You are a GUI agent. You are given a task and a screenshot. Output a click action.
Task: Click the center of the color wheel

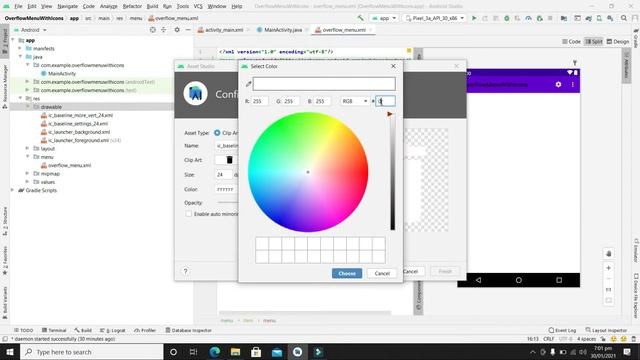(308, 172)
